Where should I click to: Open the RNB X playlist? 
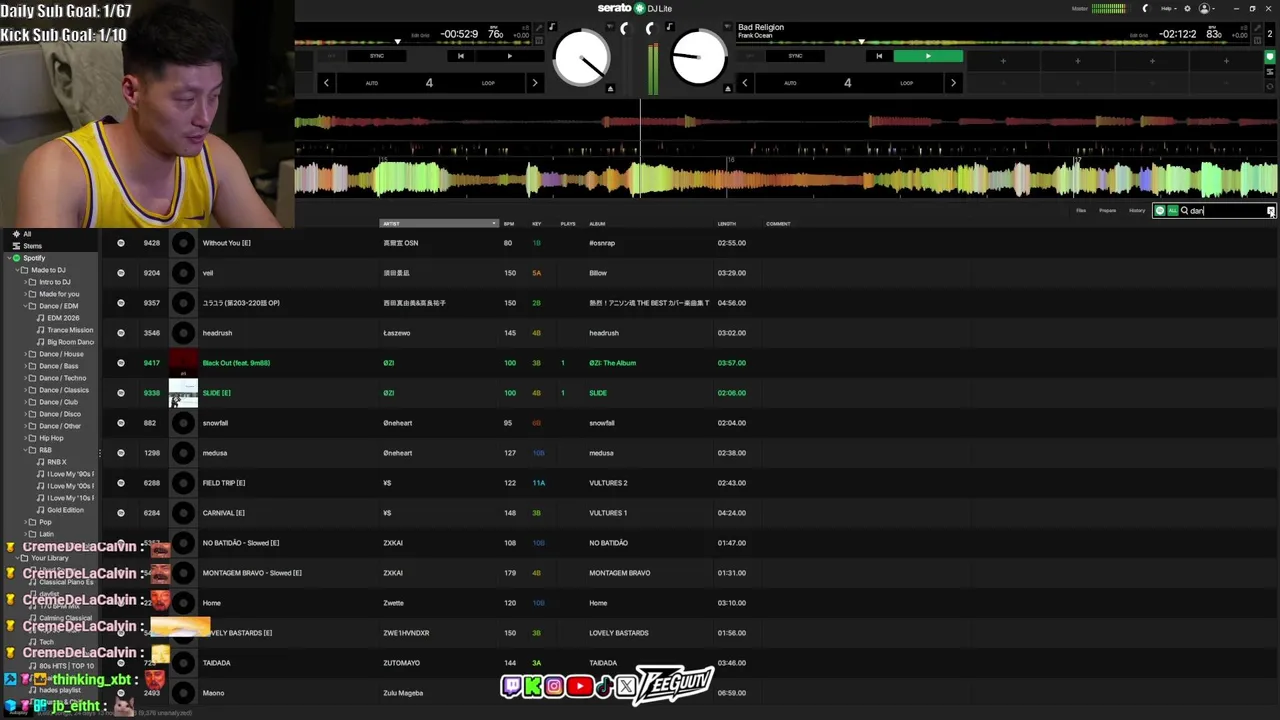(x=57, y=462)
